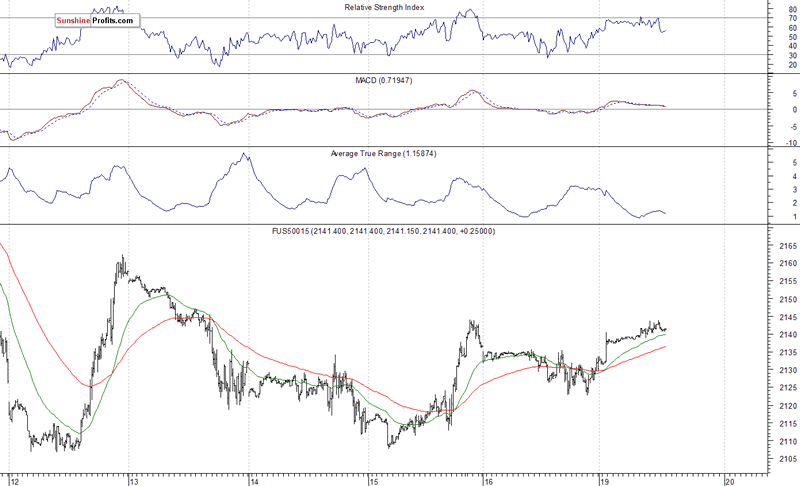The width and height of the screenshot is (800, 486).
Task: Click date marker 16 on time axis
Action: pyautogui.click(x=487, y=479)
